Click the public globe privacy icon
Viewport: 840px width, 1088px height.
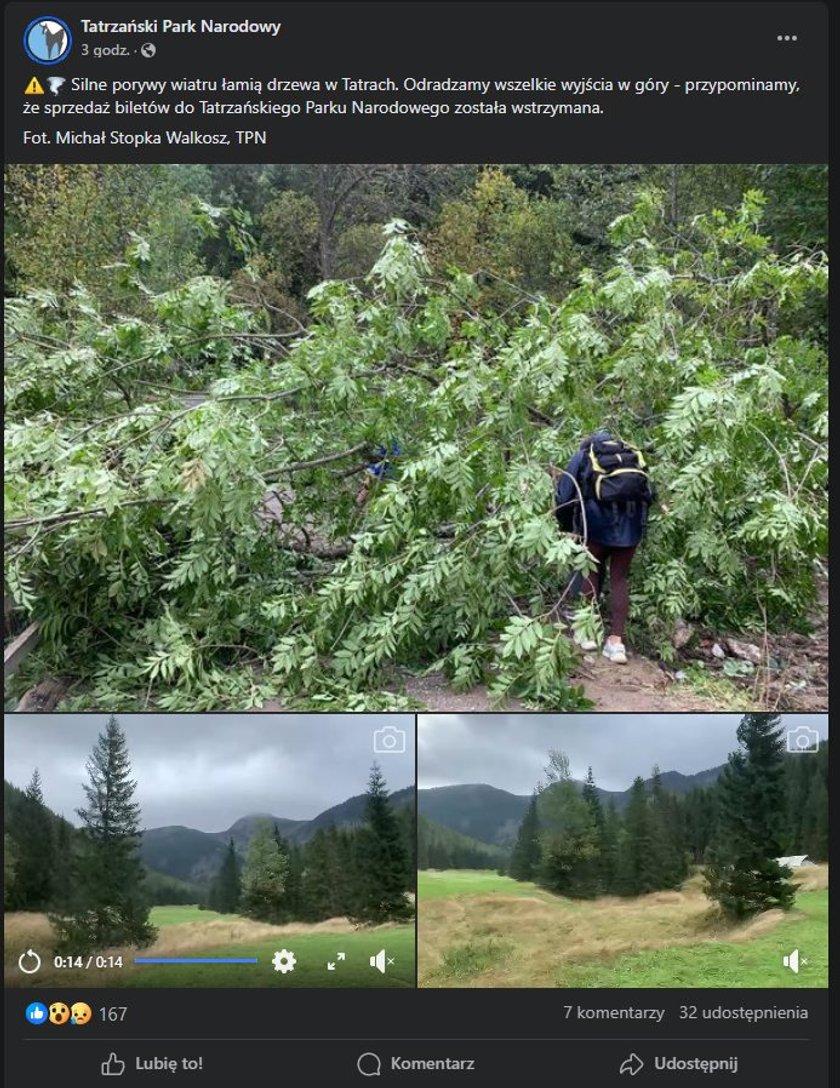[x=148, y=50]
